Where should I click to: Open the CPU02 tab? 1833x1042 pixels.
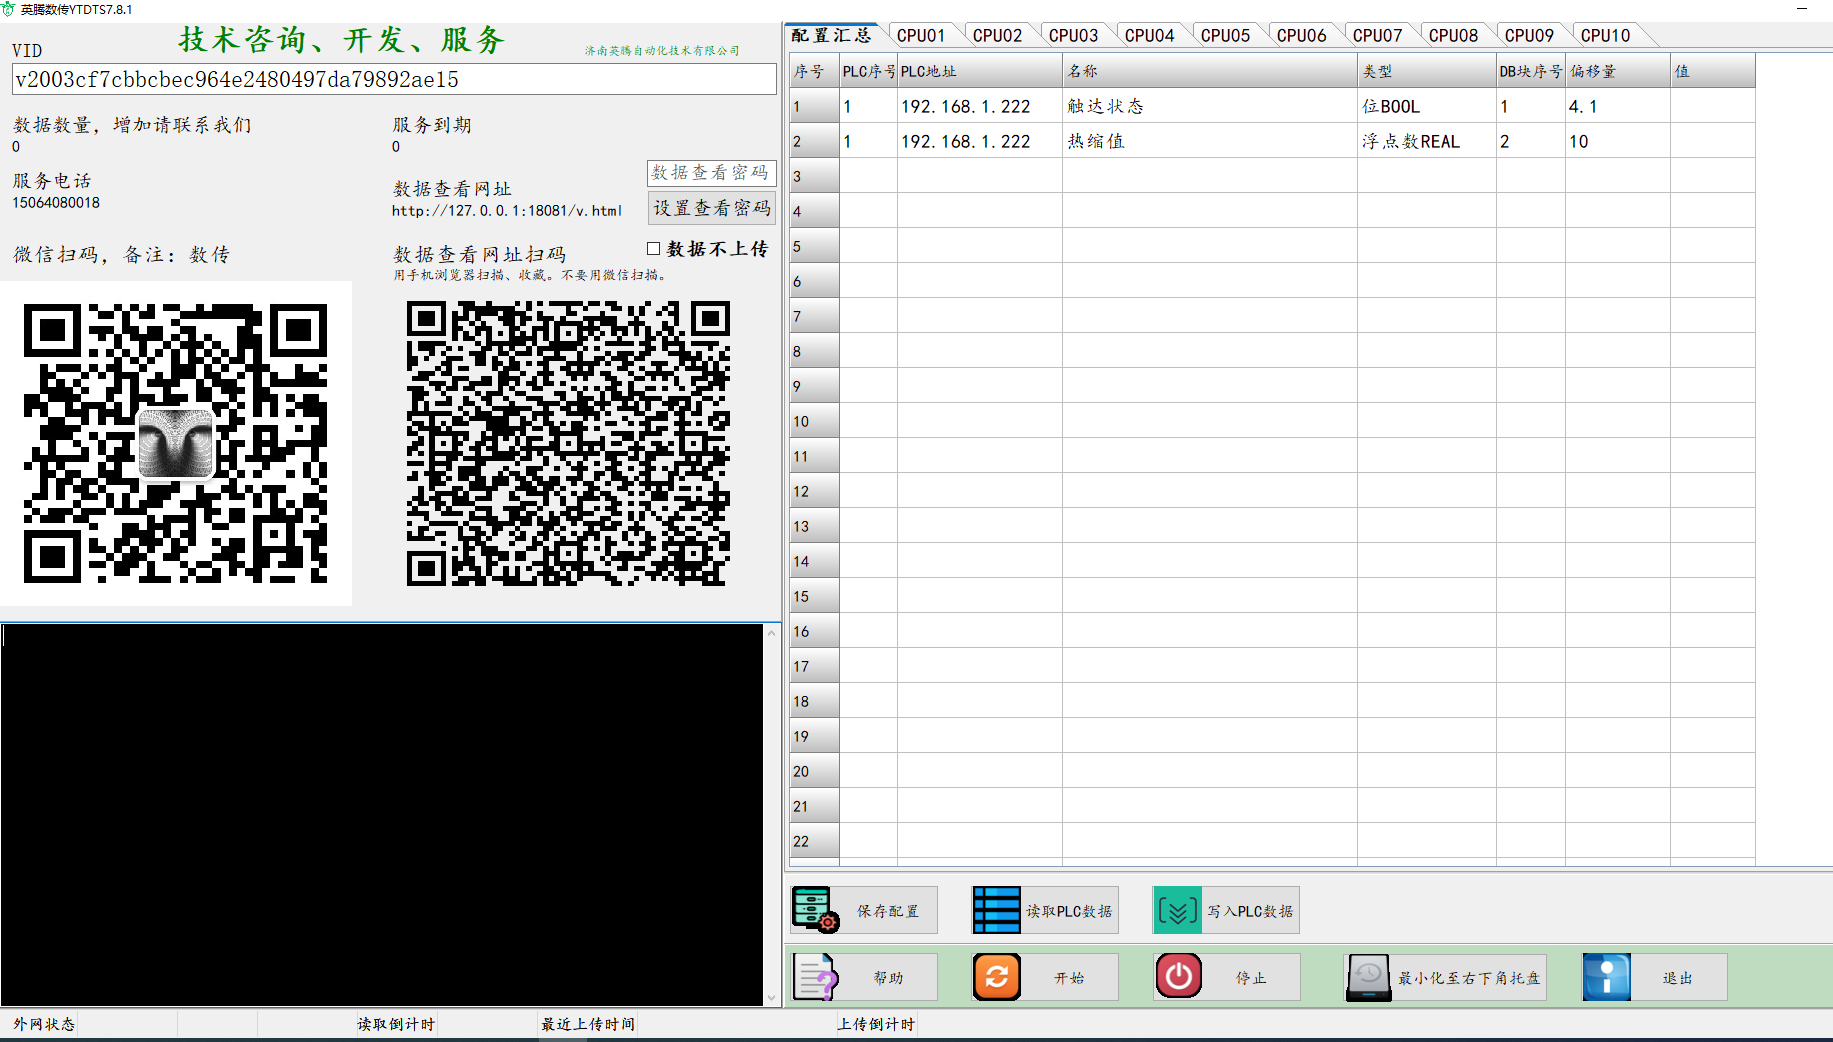coord(997,35)
